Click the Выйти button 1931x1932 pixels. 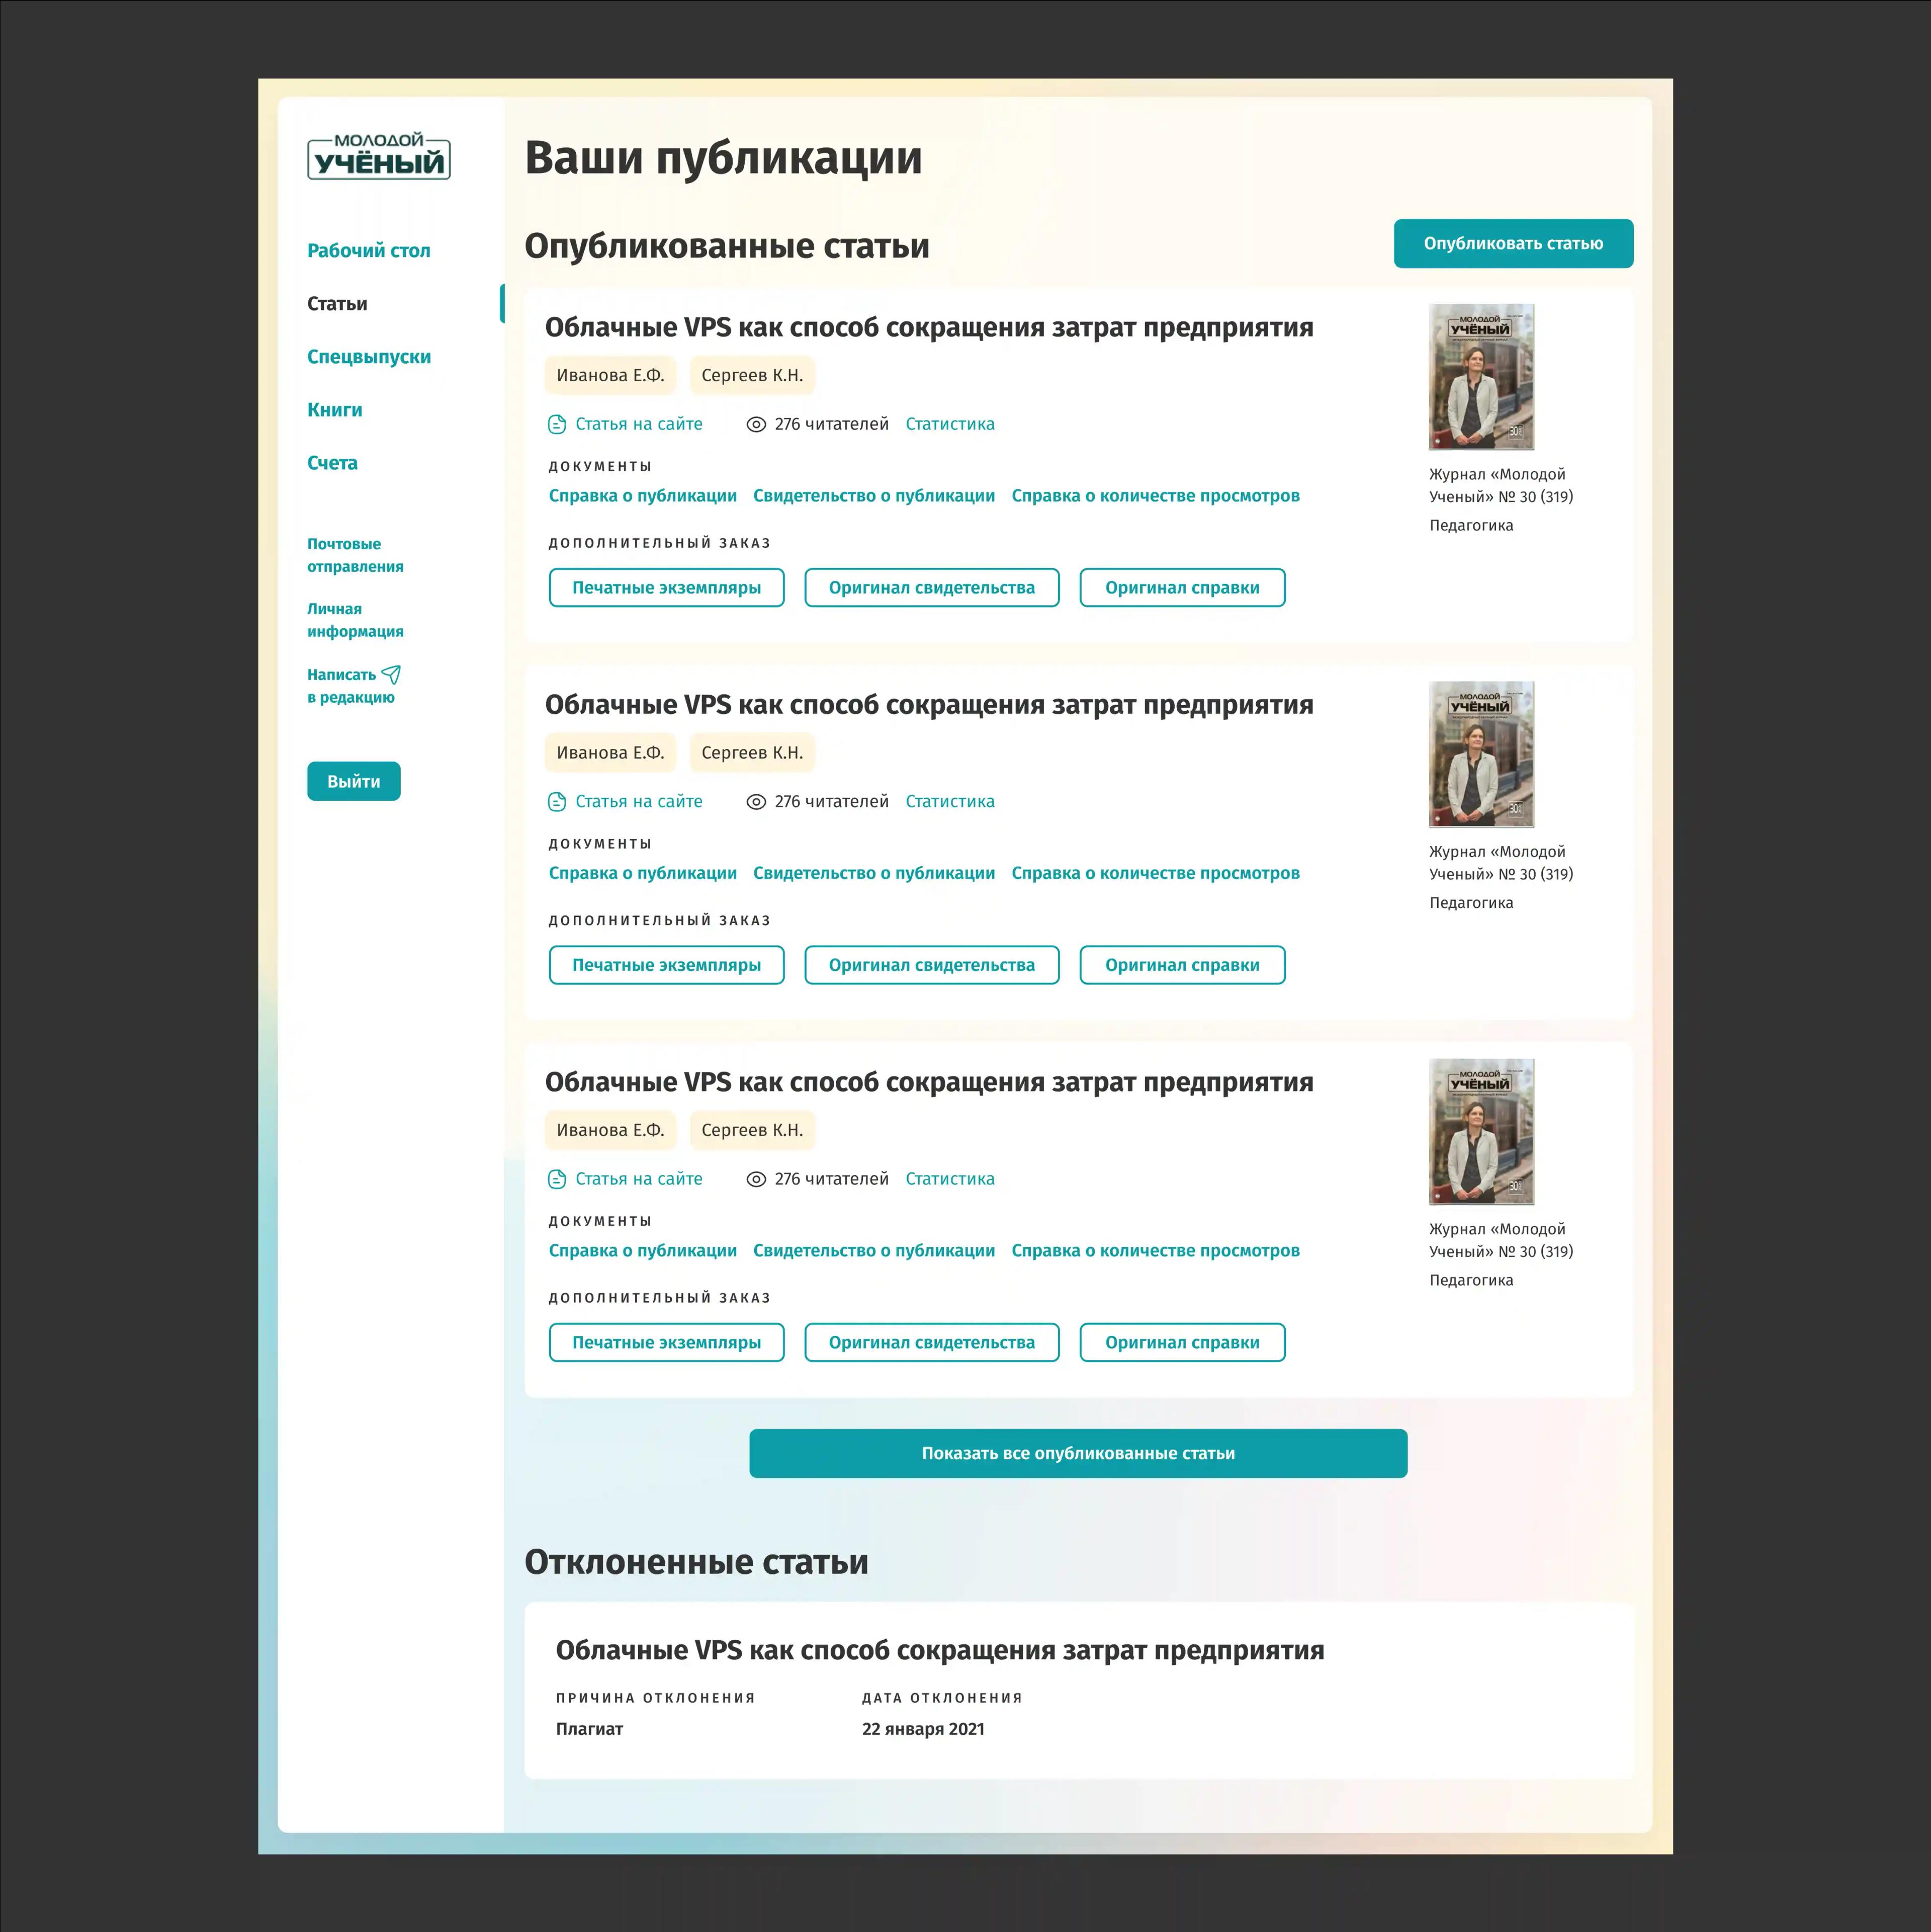[354, 782]
